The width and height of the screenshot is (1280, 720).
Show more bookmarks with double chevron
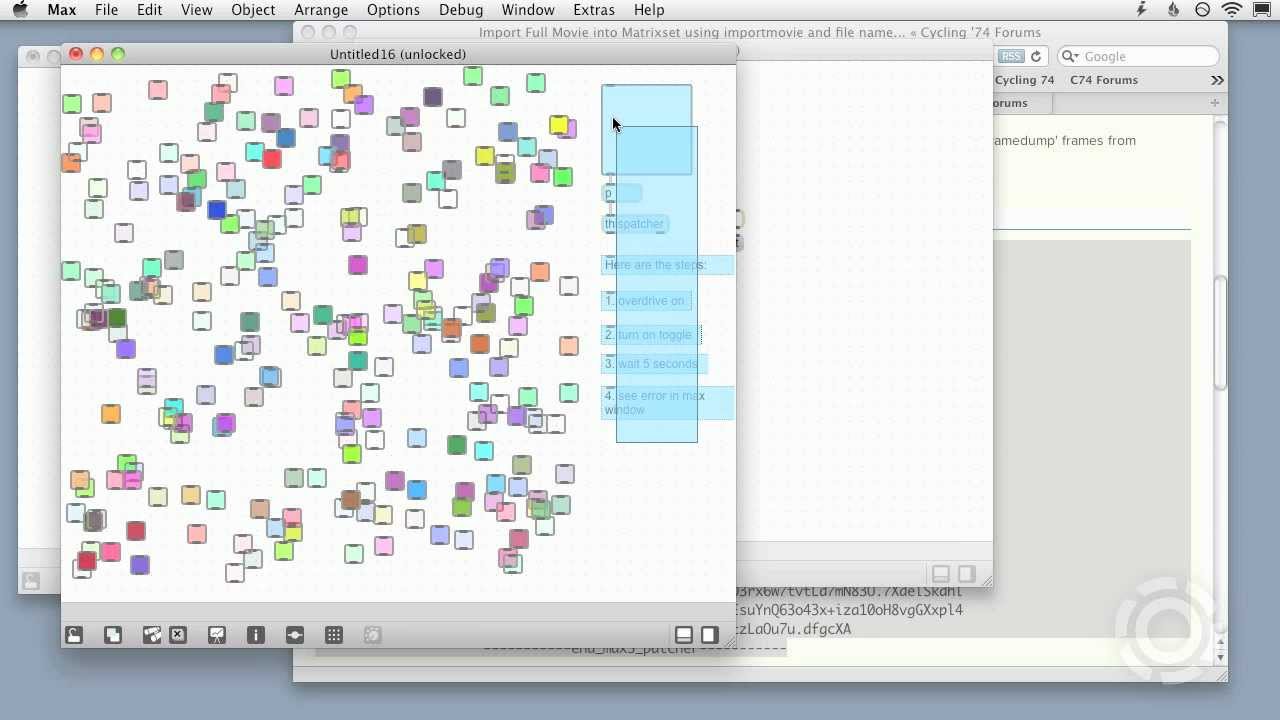click(1217, 80)
